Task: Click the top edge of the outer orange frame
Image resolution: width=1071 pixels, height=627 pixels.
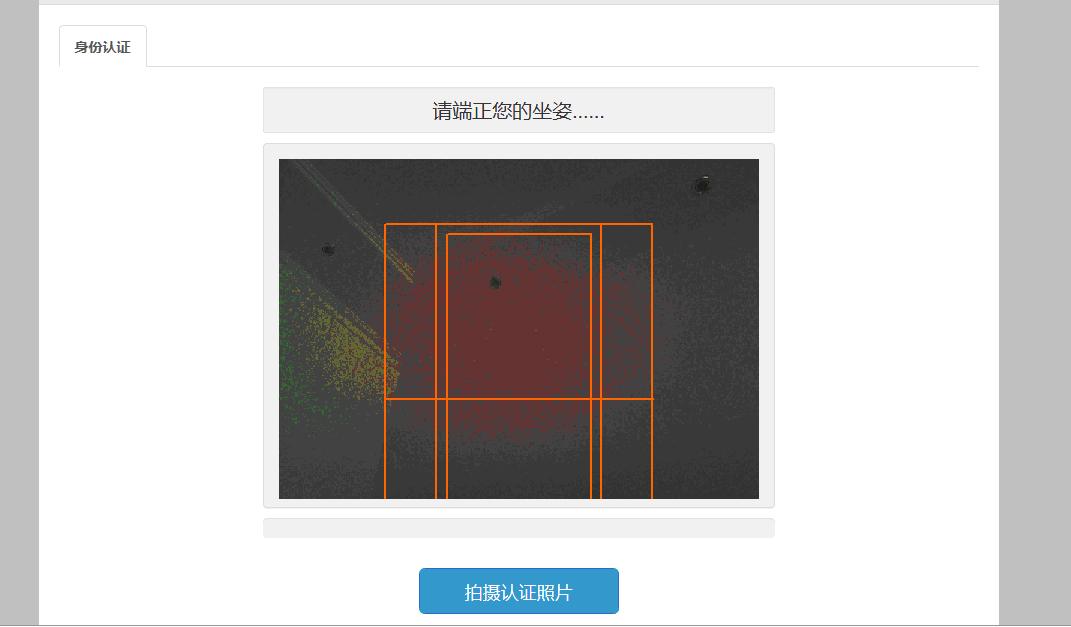Action: click(518, 224)
